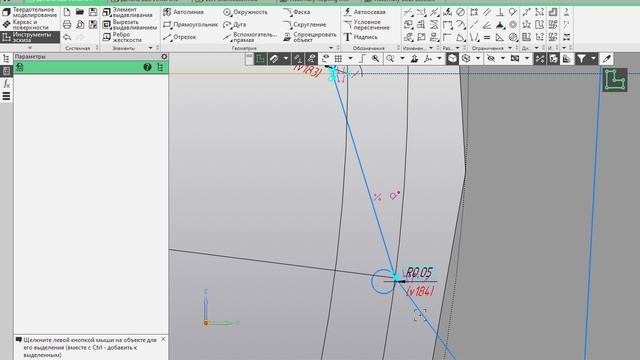Click the coordinate system origin marker
Viewport: 640px width, 360px height.
coord(206,323)
